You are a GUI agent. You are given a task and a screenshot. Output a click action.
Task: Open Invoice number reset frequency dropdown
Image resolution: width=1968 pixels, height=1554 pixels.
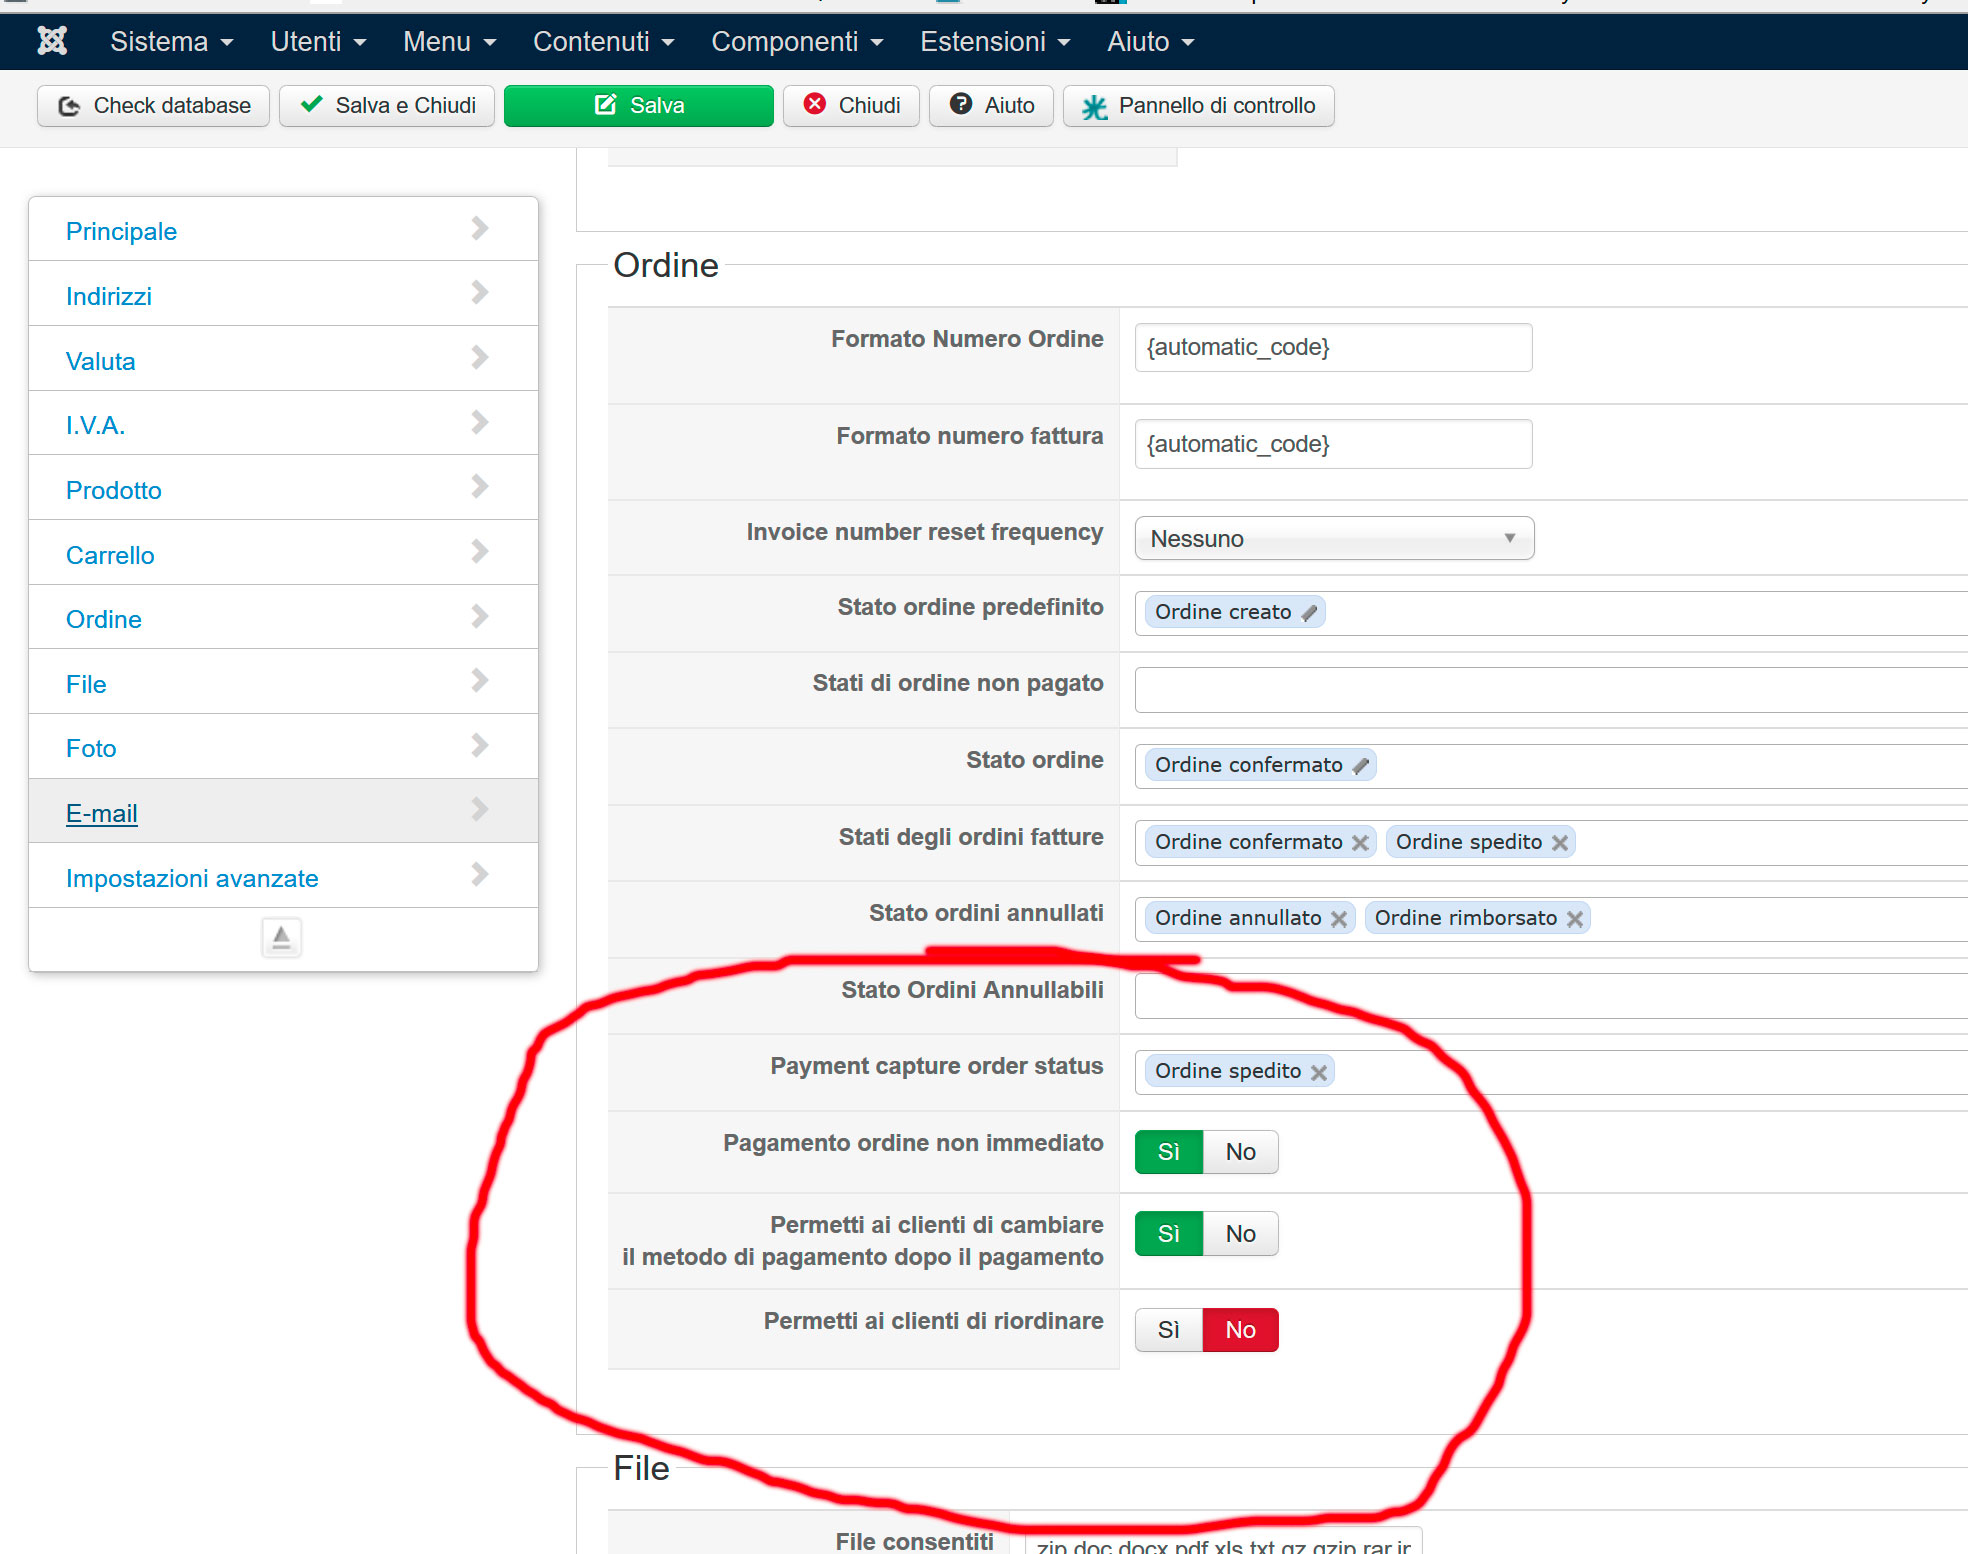(x=1334, y=539)
